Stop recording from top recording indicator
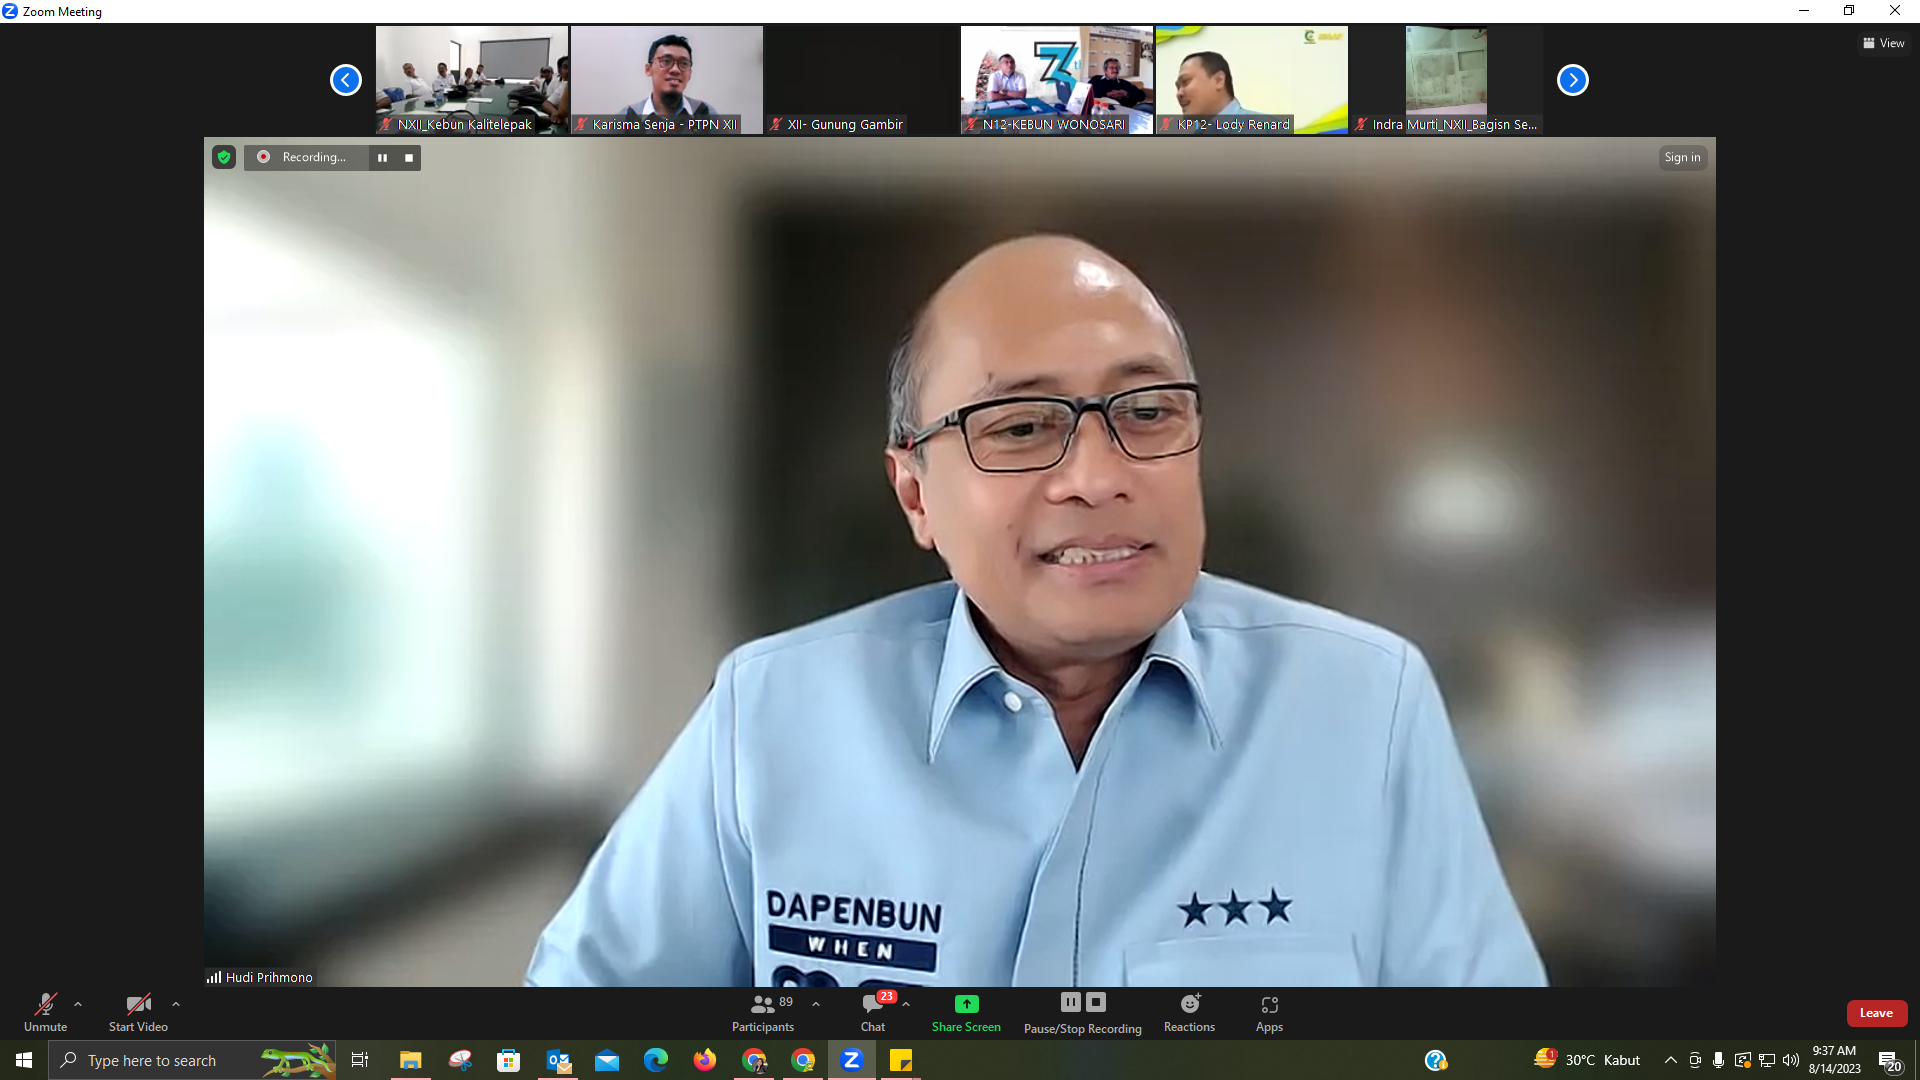Image resolution: width=1920 pixels, height=1080 pixels. coord(408,157)
